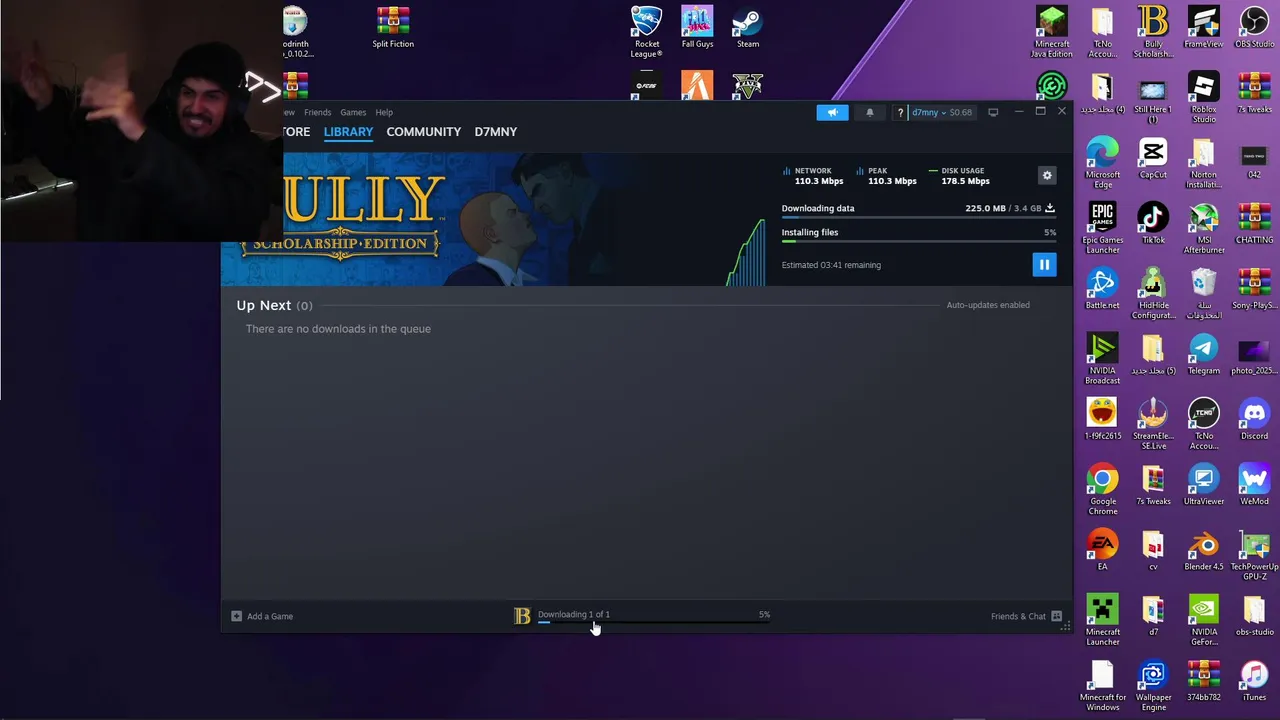Open FrameView desktop shortcut
Image resolution: width=1280 pixels, height=720 pixels.
click(x=1203, y=27)
